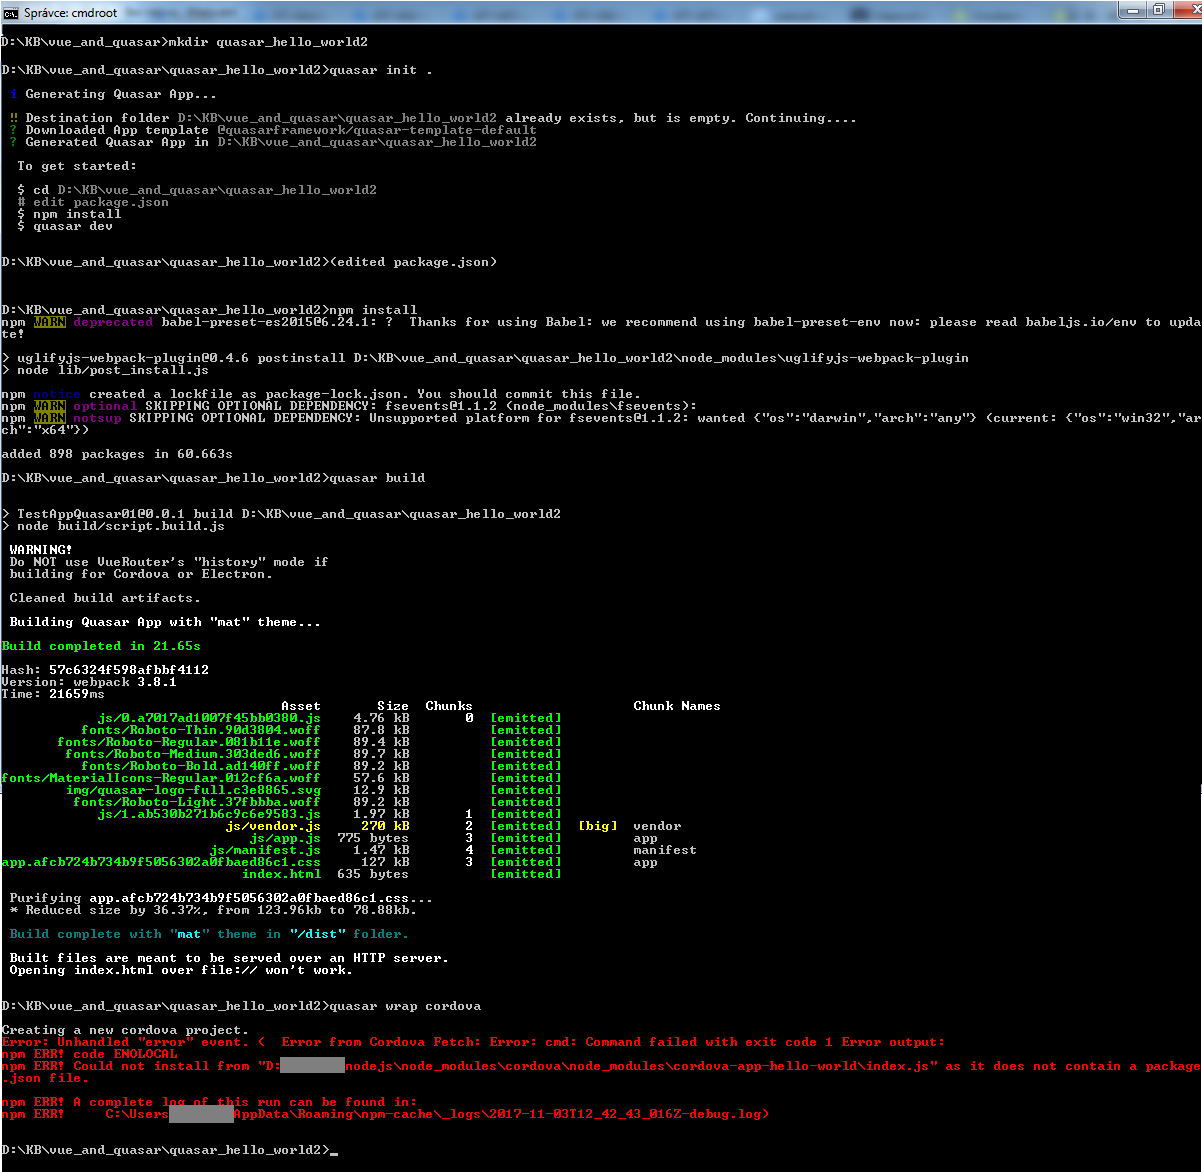Click the dark taskbar icon near the right side
The height and width of the screenshot is (1172, 1202).
click(857, 10)
